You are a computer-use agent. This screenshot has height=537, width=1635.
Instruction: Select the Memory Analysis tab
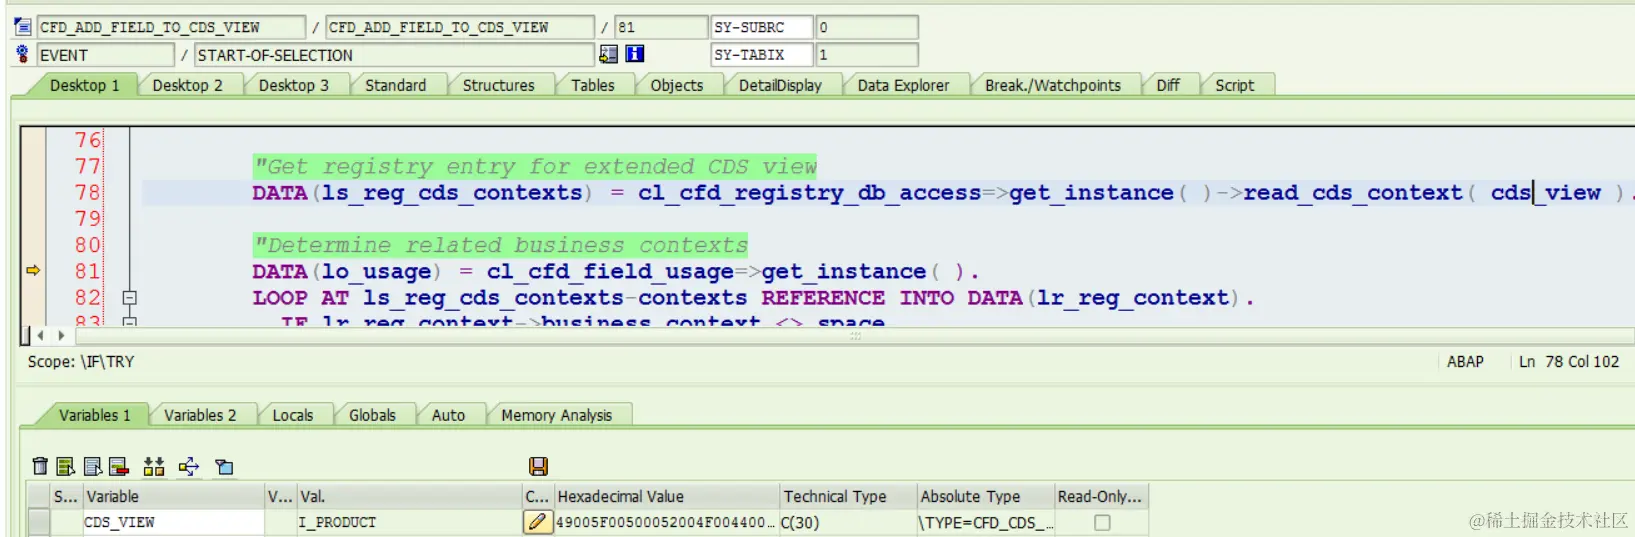coord(556,415)
